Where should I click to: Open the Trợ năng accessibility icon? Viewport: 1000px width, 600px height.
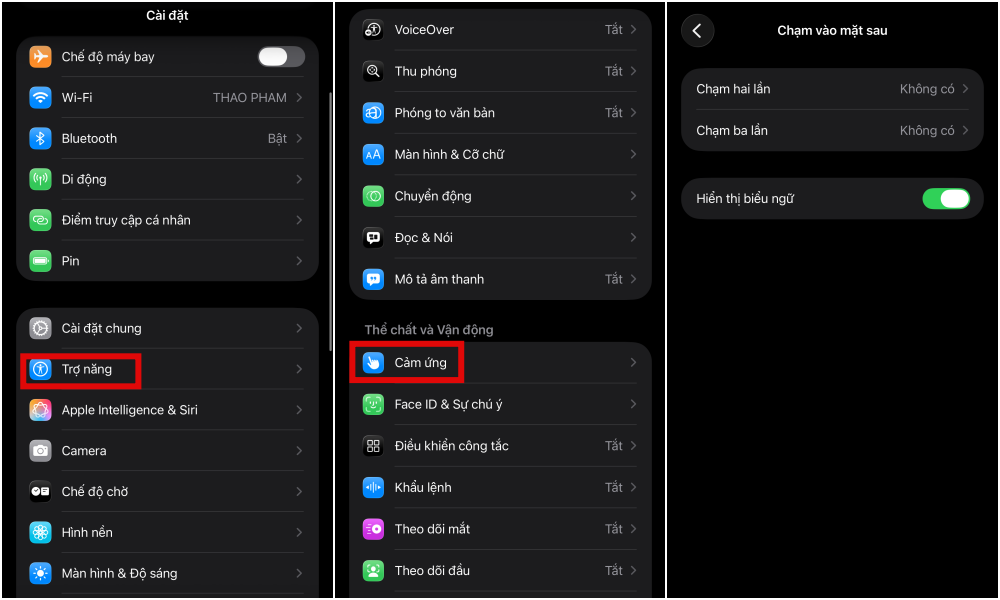point(40,369)
